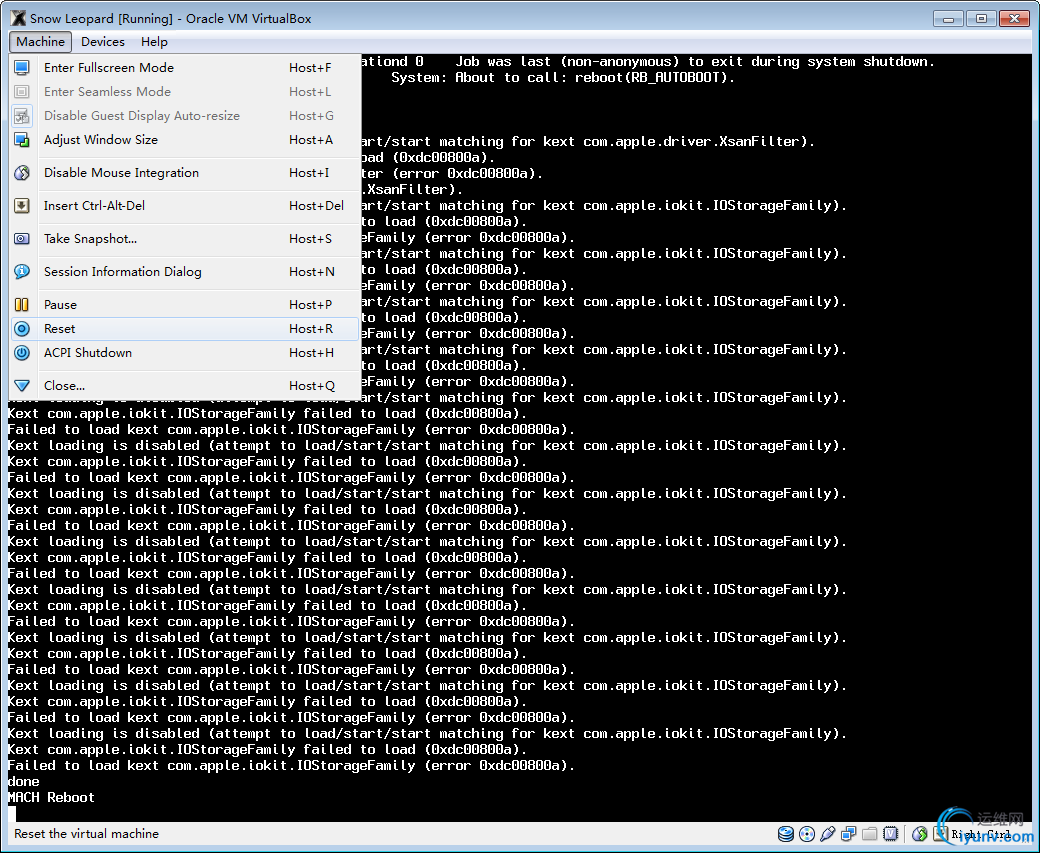Viewport: 1040px width, 853px height.
Task: Open the Machine menu
Action: coord(40,42)
